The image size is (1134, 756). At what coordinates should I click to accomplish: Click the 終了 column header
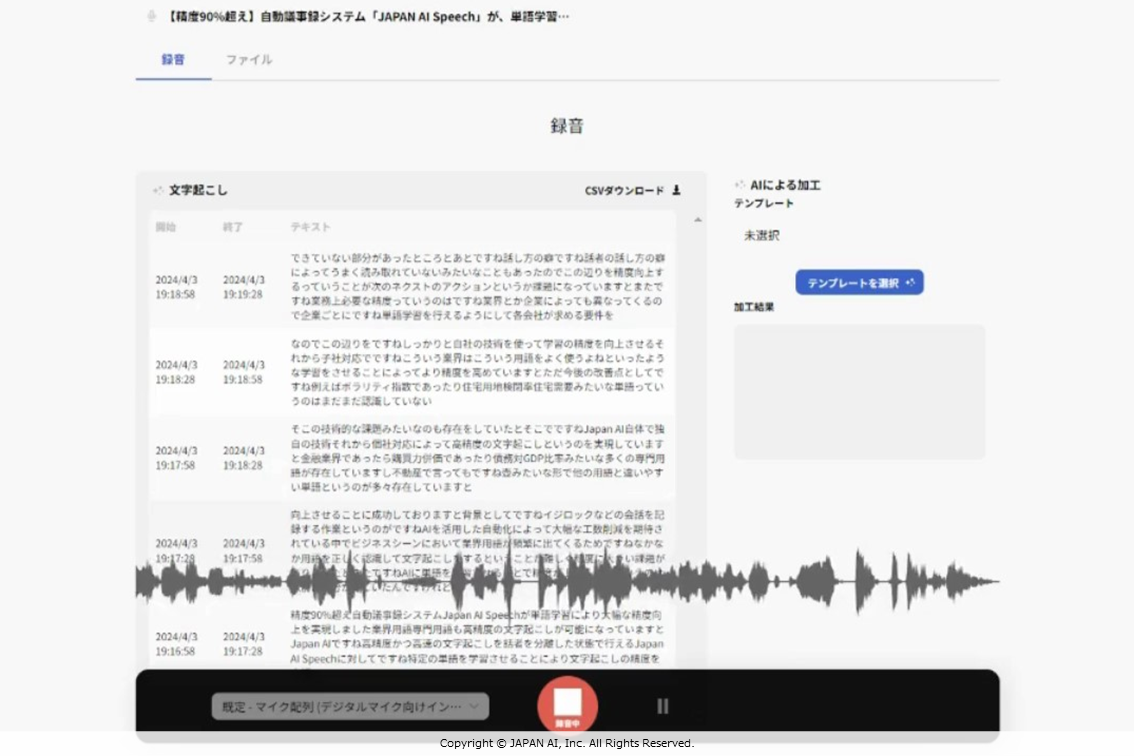coord(233,227)
